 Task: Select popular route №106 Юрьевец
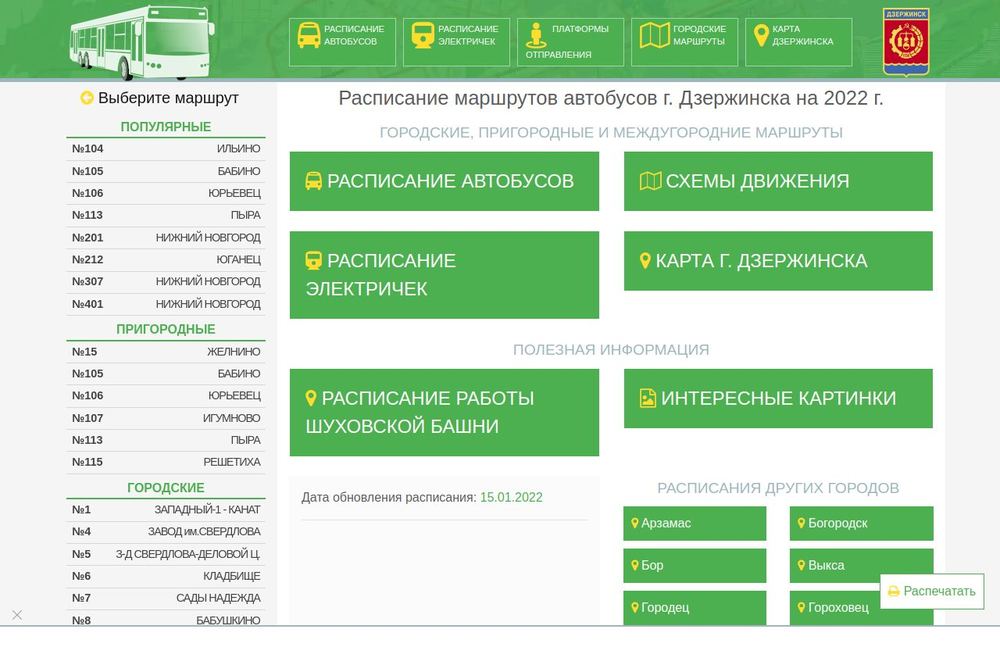[166, 193]
